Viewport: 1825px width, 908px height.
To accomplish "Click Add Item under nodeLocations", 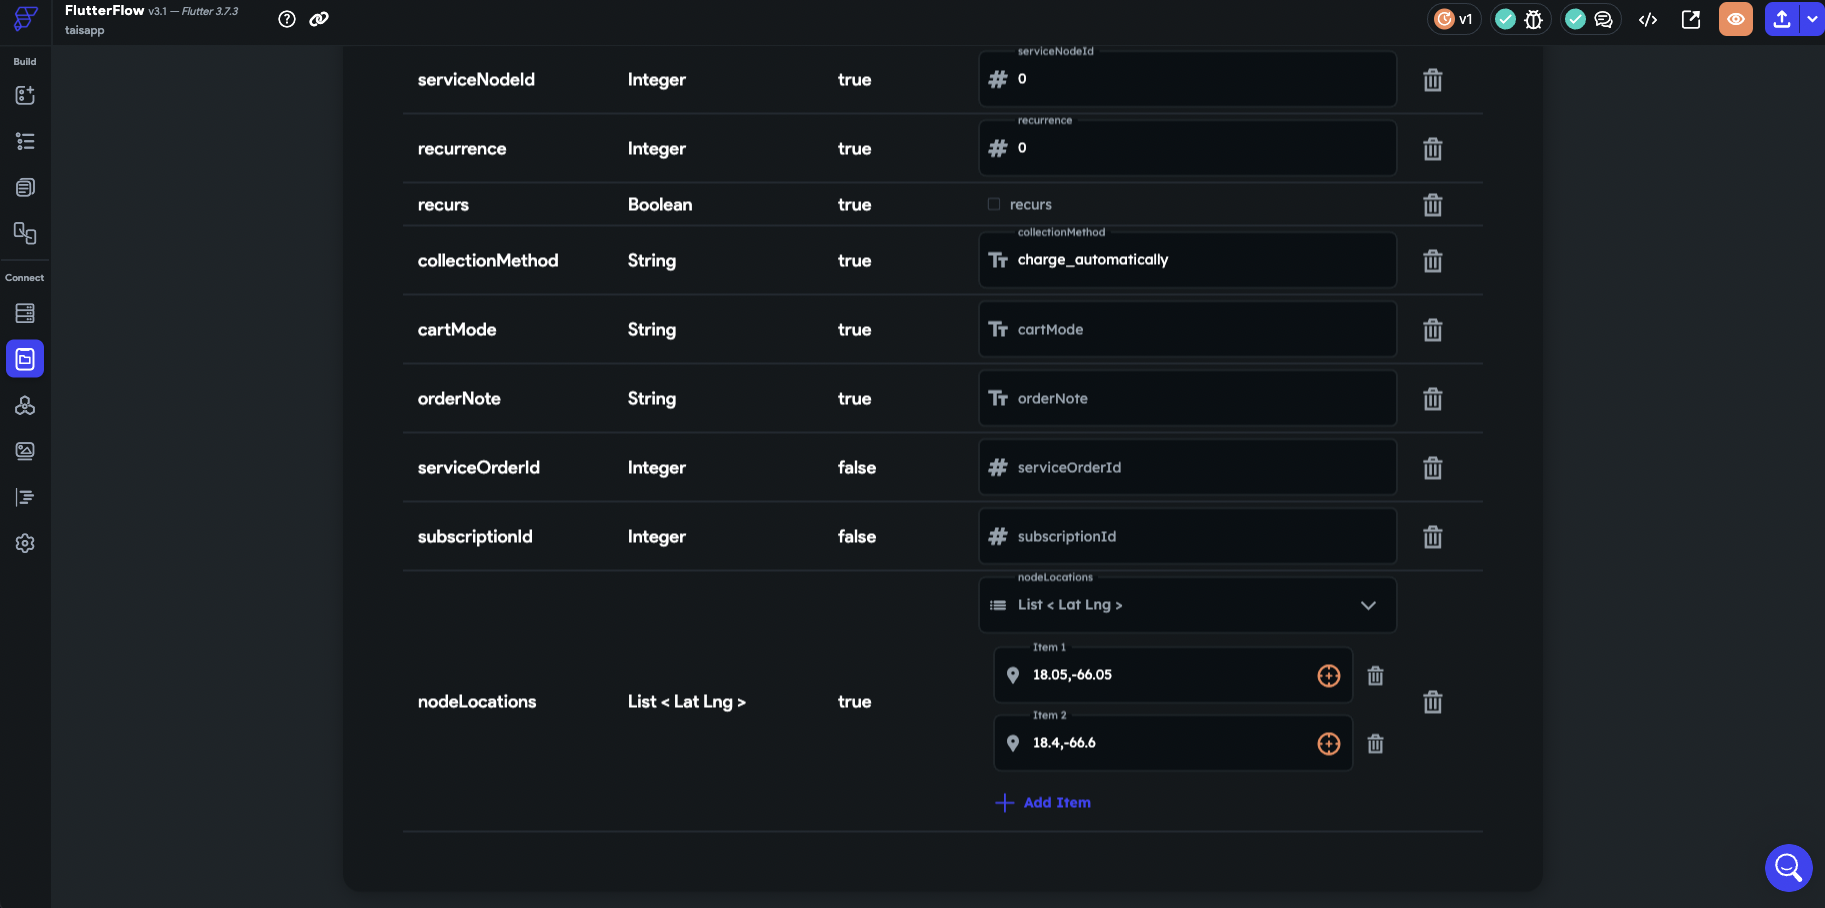I will coord(1043,803).
